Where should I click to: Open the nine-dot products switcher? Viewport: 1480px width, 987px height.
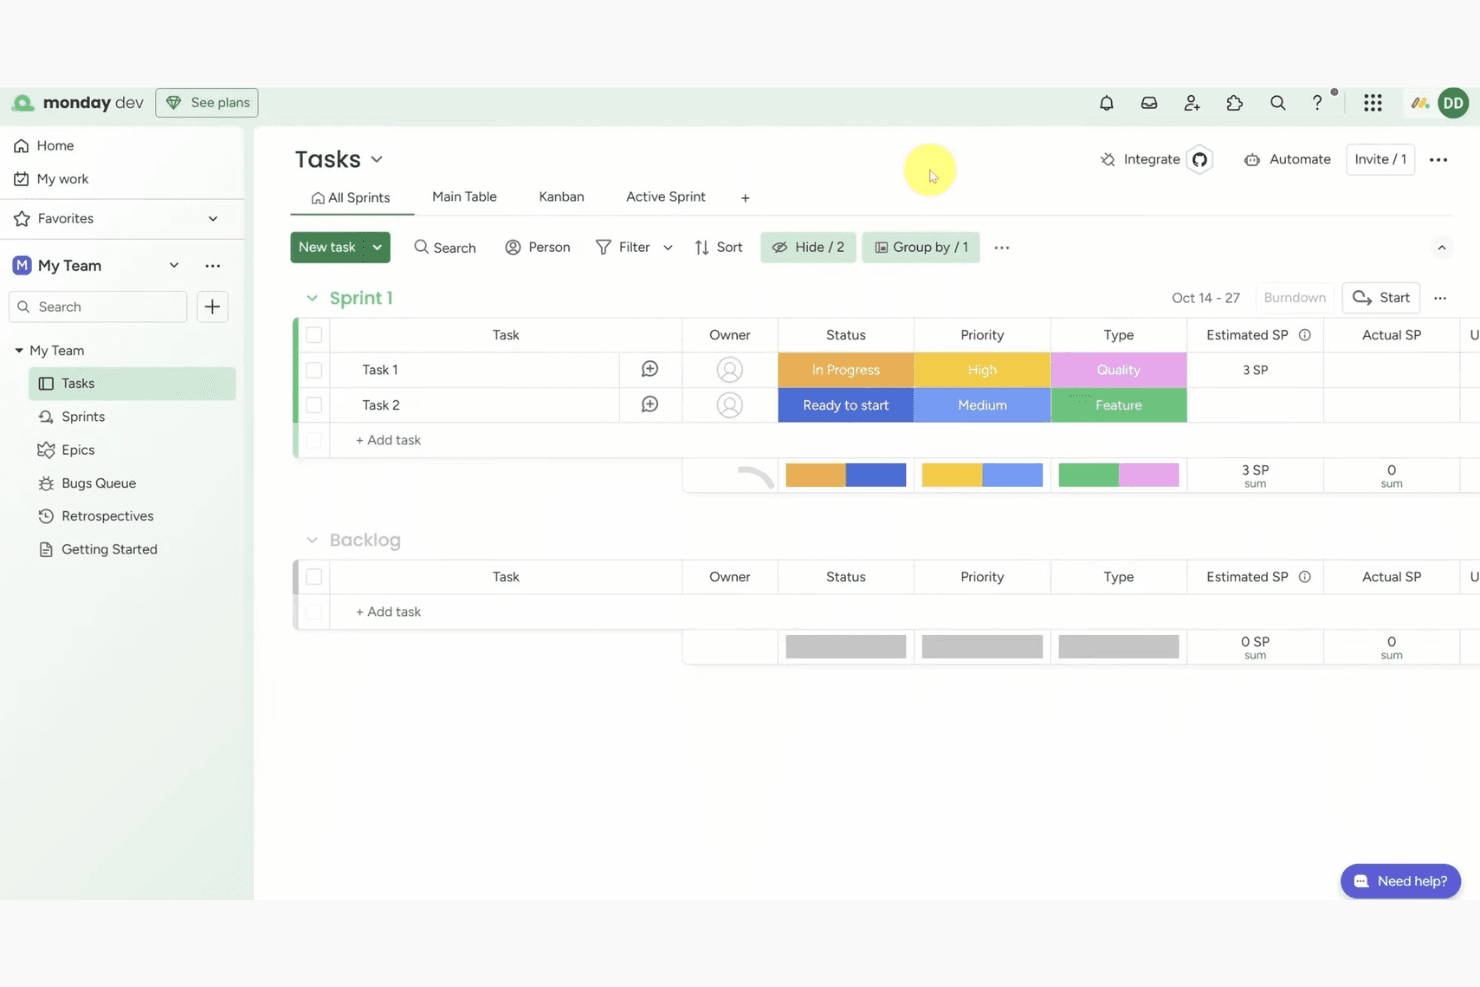(1373, 103)
